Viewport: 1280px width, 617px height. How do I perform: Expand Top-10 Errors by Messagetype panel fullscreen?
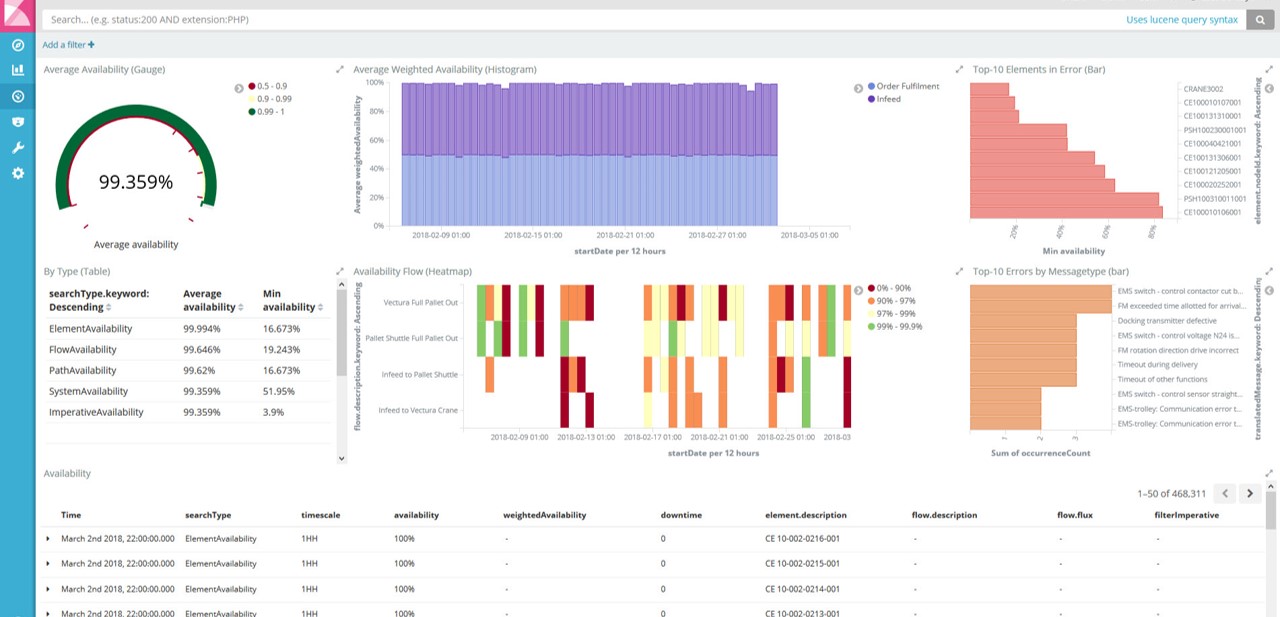[1269, 271]
